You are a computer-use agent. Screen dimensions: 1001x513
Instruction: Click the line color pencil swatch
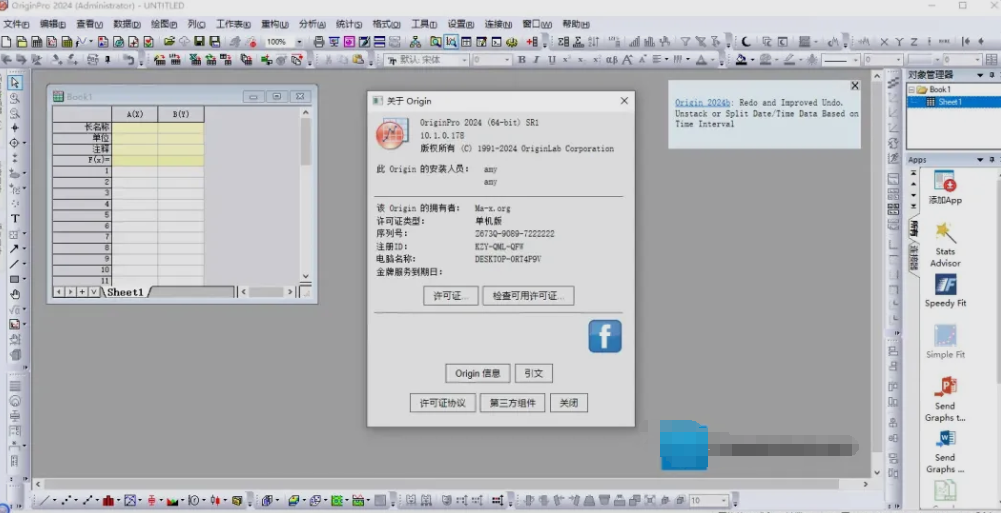click(789, 60)
